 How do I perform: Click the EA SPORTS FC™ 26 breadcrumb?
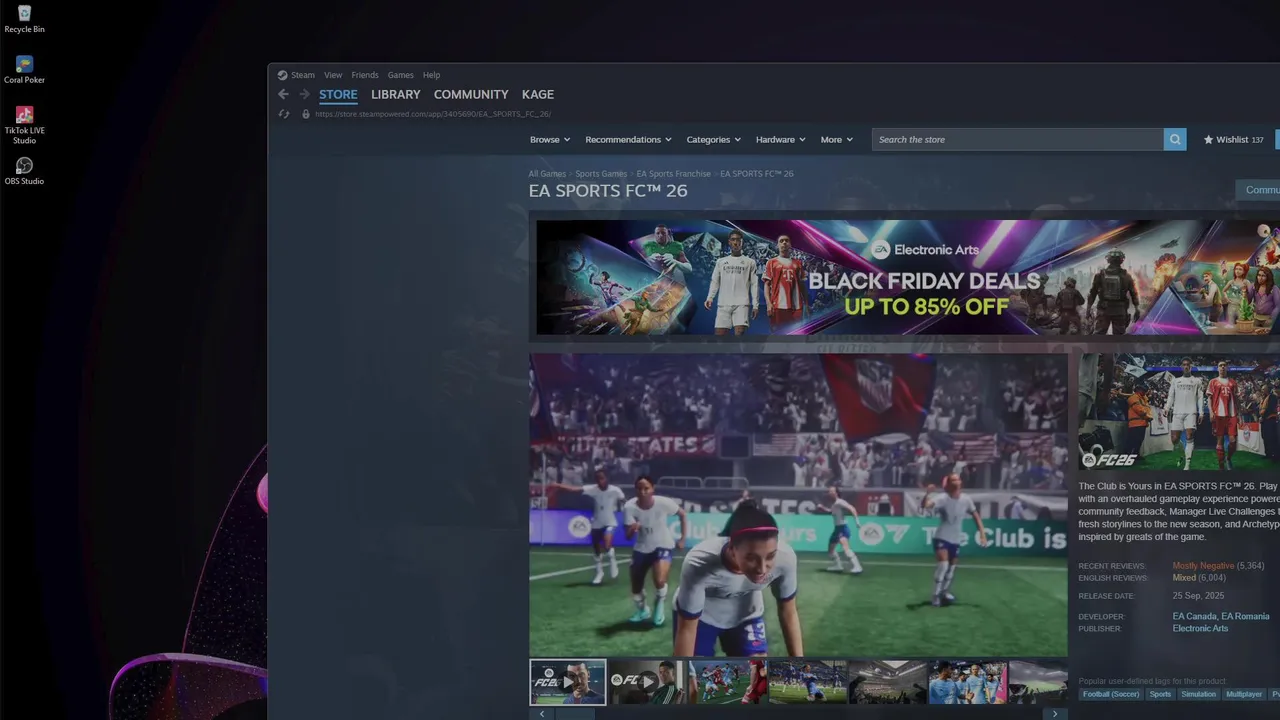757,174
